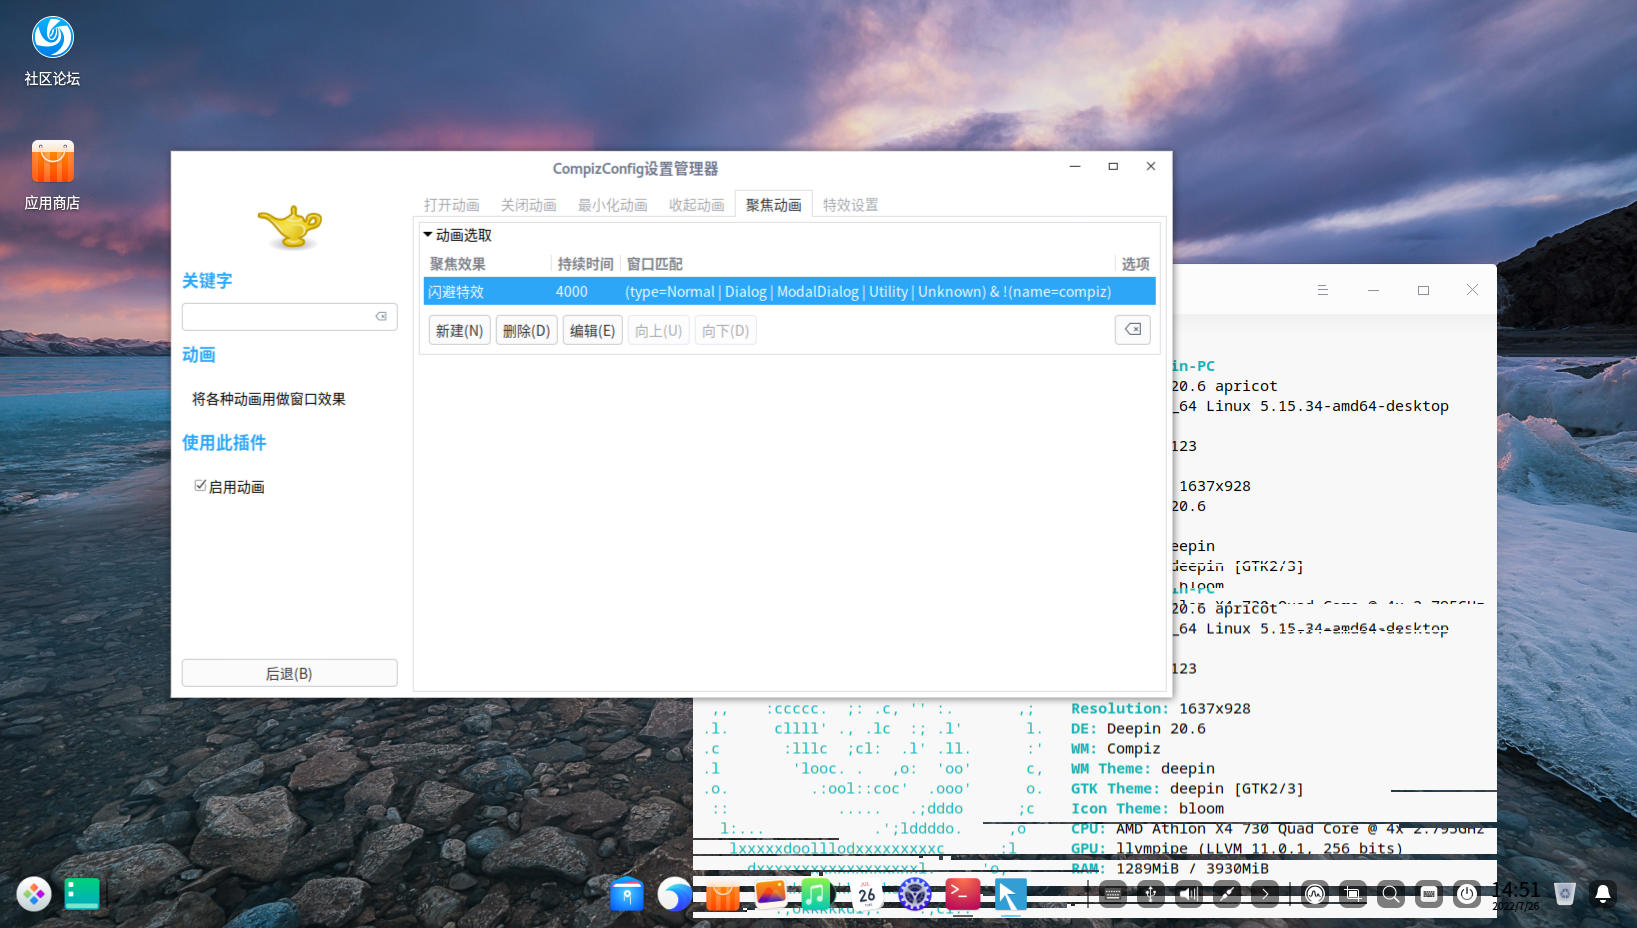Open the album photo app in dock
This screenshot has width=1637, height=928.
[771, 894]
